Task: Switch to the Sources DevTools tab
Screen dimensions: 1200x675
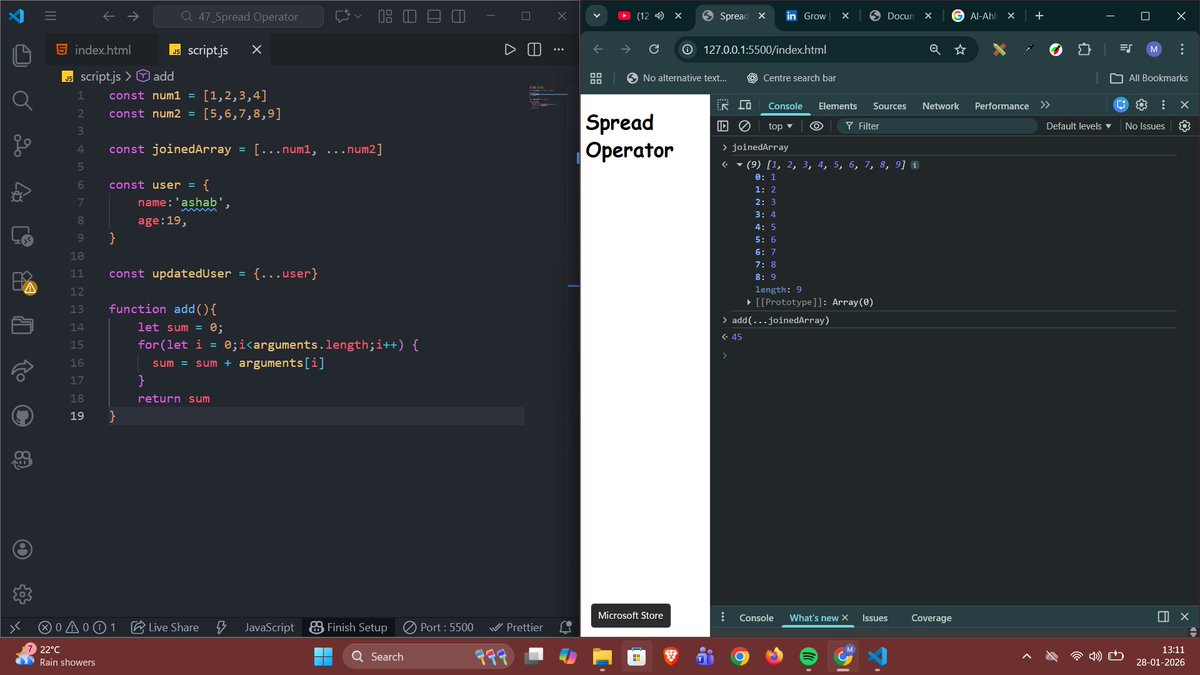Action: click(x=889, y=106)
